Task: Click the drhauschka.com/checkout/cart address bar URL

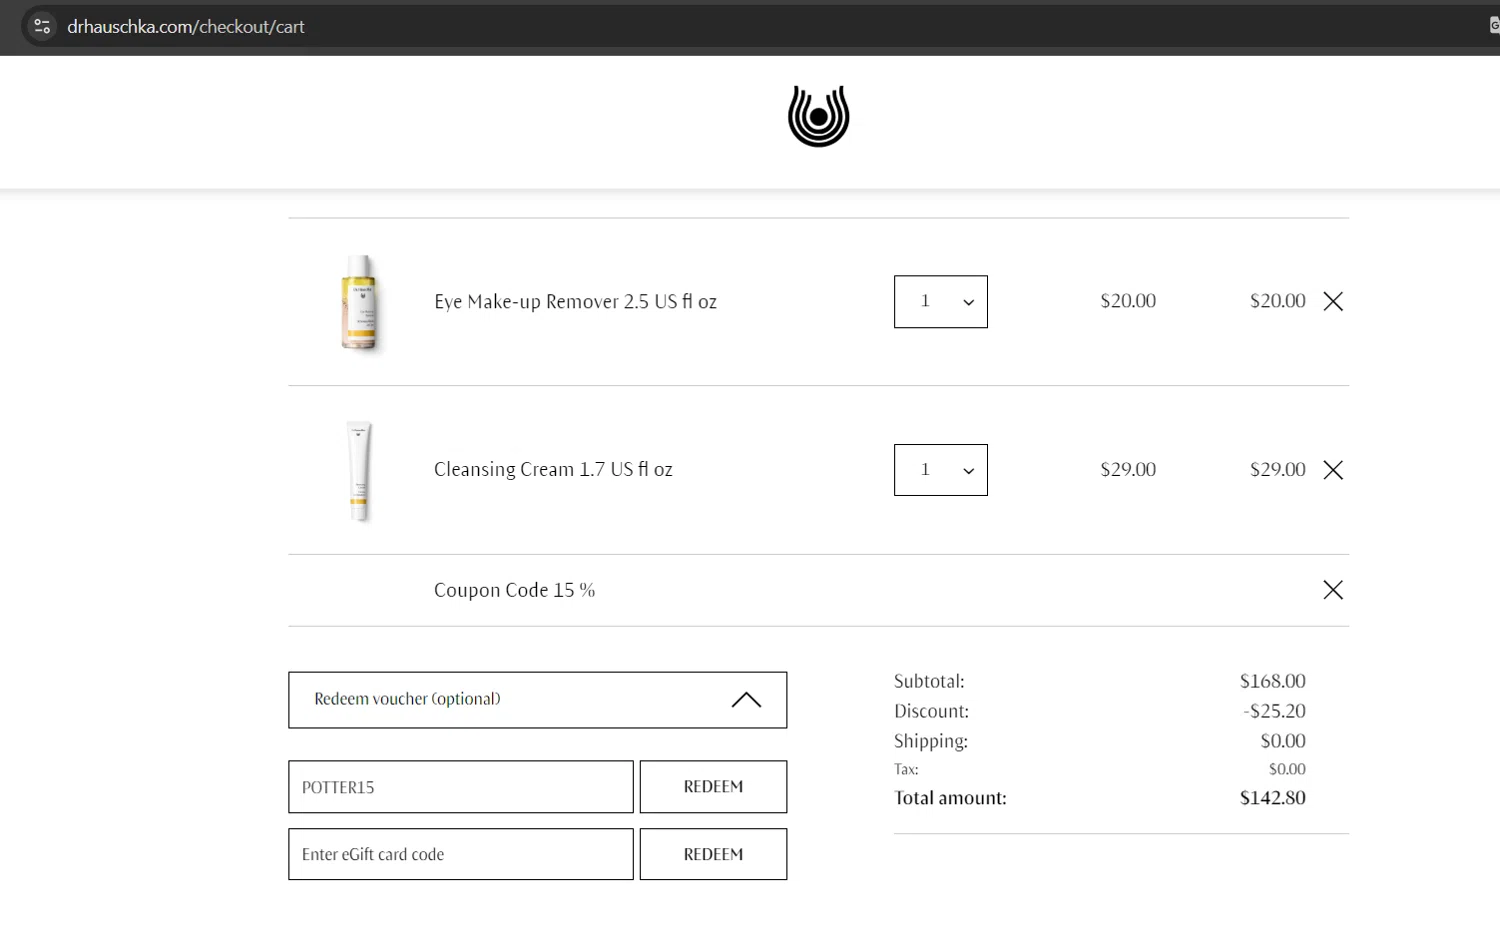Action: point(186,27)
